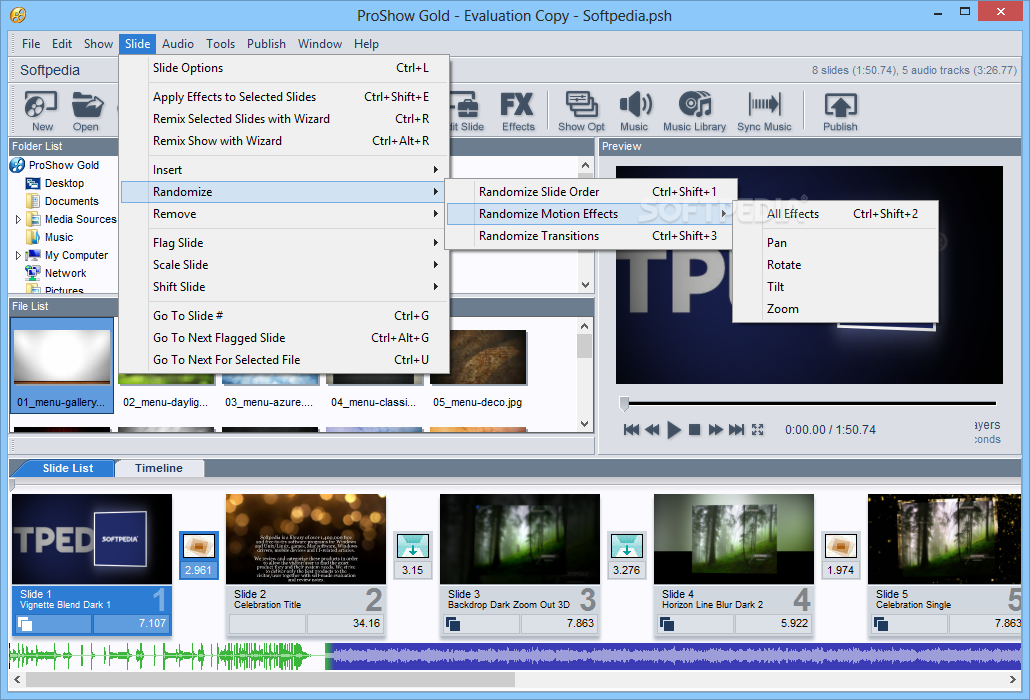Select the 01_menu-gallery file thumbnail
Viewport: 1030px width, 700px height.
click(x=62, y=365)
